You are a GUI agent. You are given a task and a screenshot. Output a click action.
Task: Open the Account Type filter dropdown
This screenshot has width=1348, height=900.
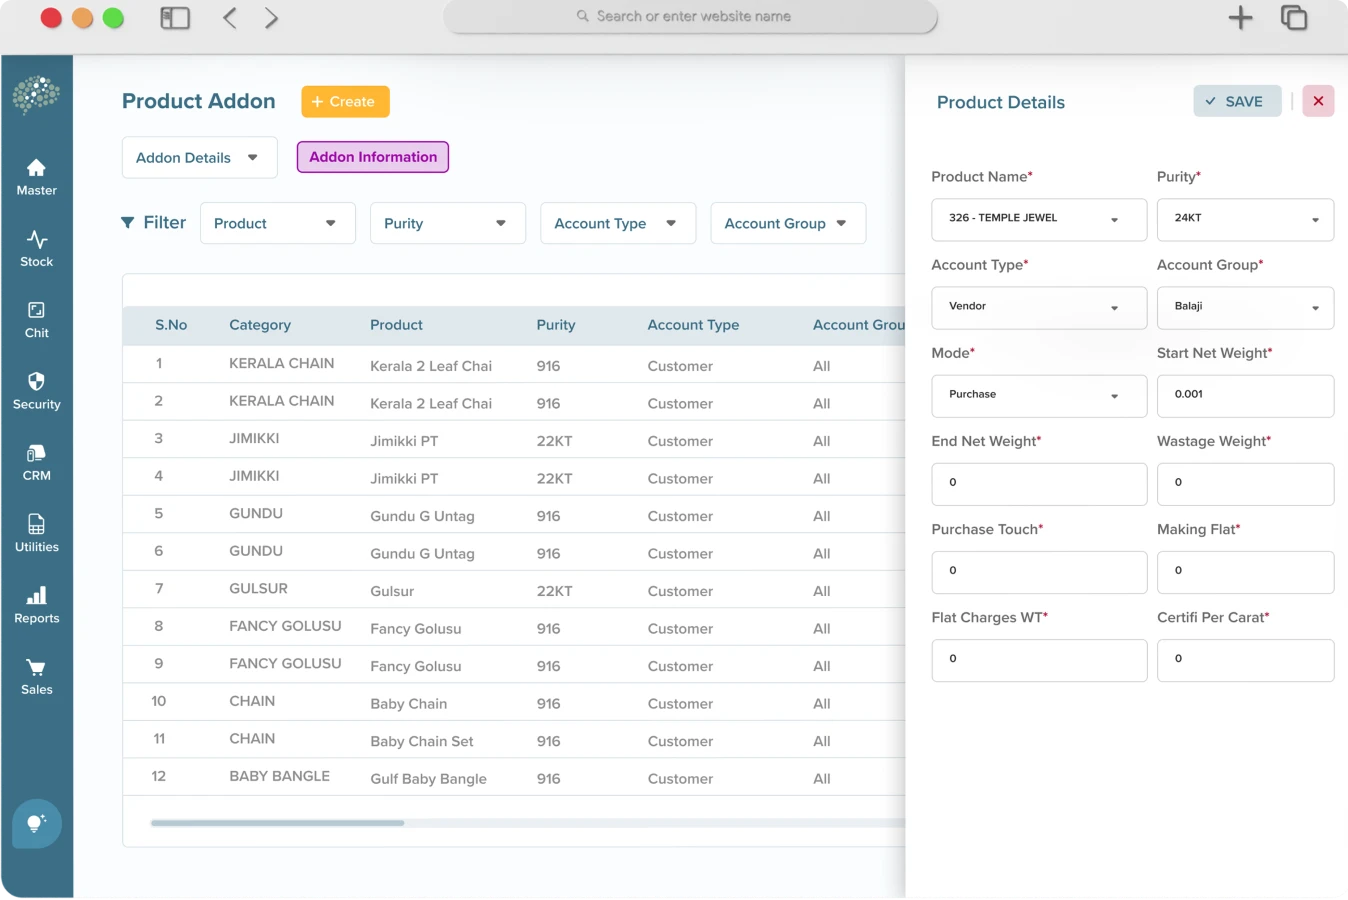click(617, 223)
